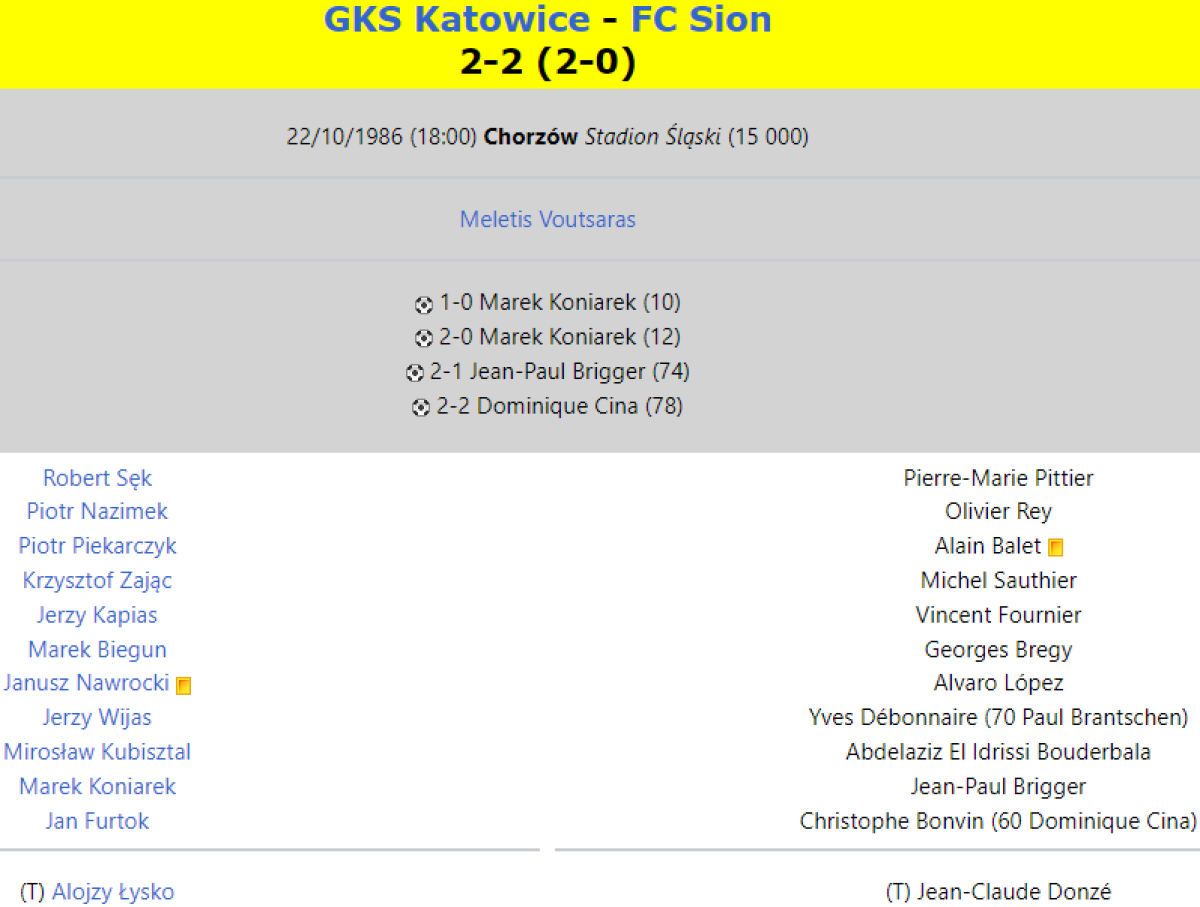
Task: Click ball icon next to Jean-Paul Brigger goal
Action: click(x=414, y=373)
